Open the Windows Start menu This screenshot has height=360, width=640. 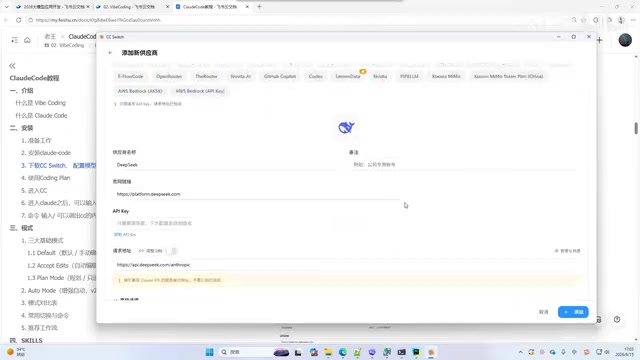[209, 352]
